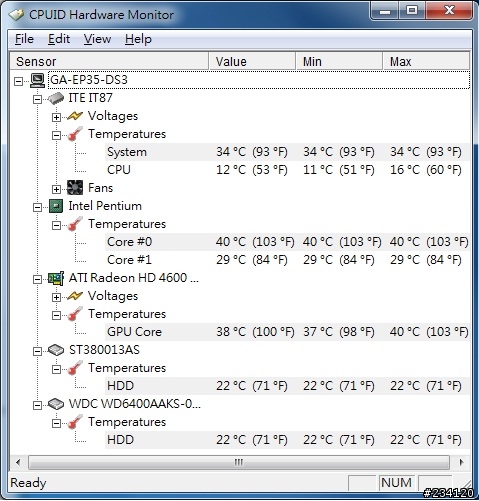This screenshot has height=501, width=479.
Task: Collapse Temperatures under ST380013AS
Action: [56, 369]
